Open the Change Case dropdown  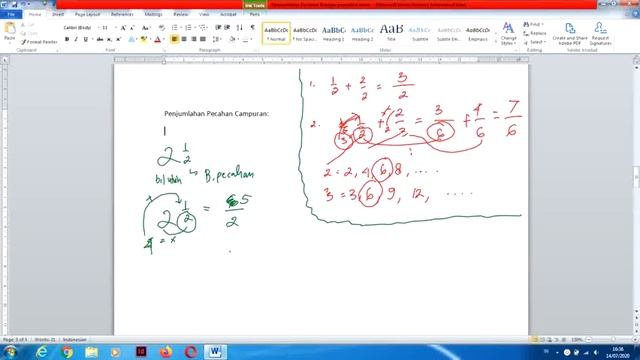click(146, 28)
